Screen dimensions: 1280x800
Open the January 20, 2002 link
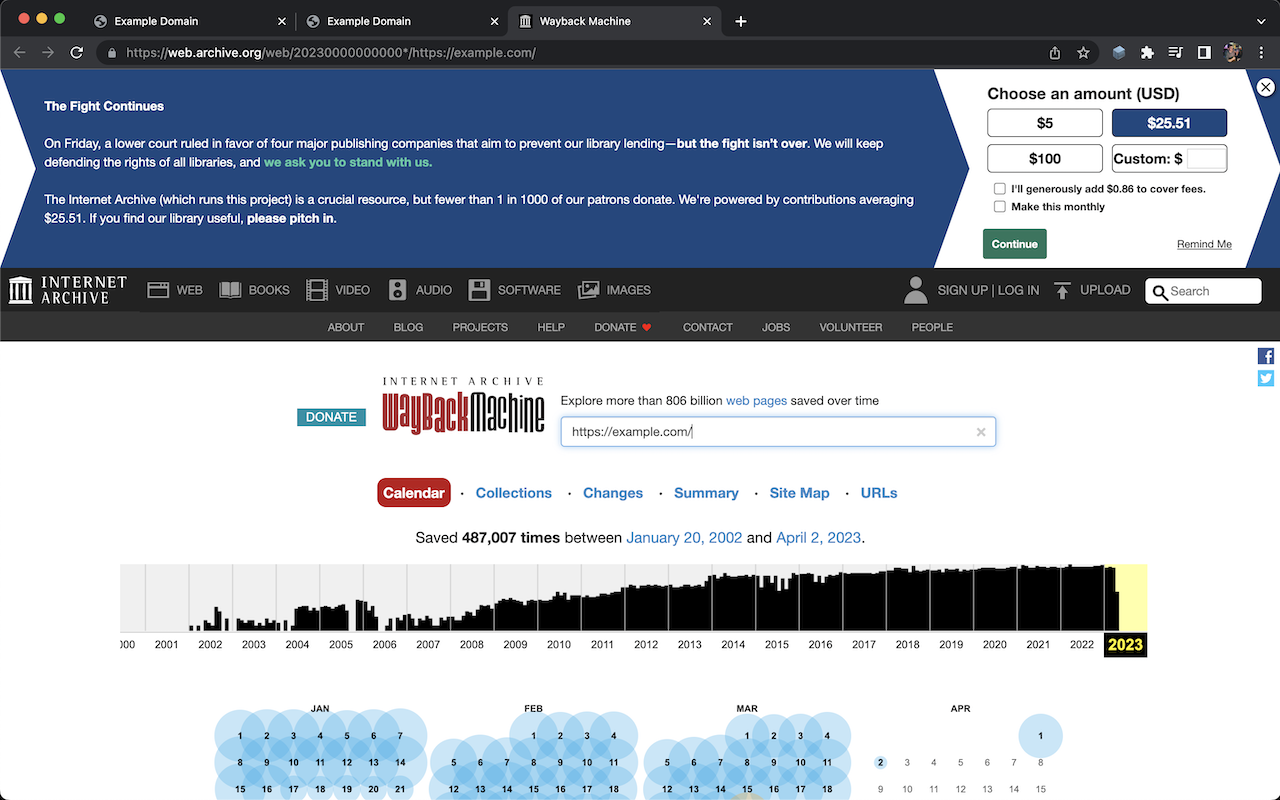[x=684, y=538]
